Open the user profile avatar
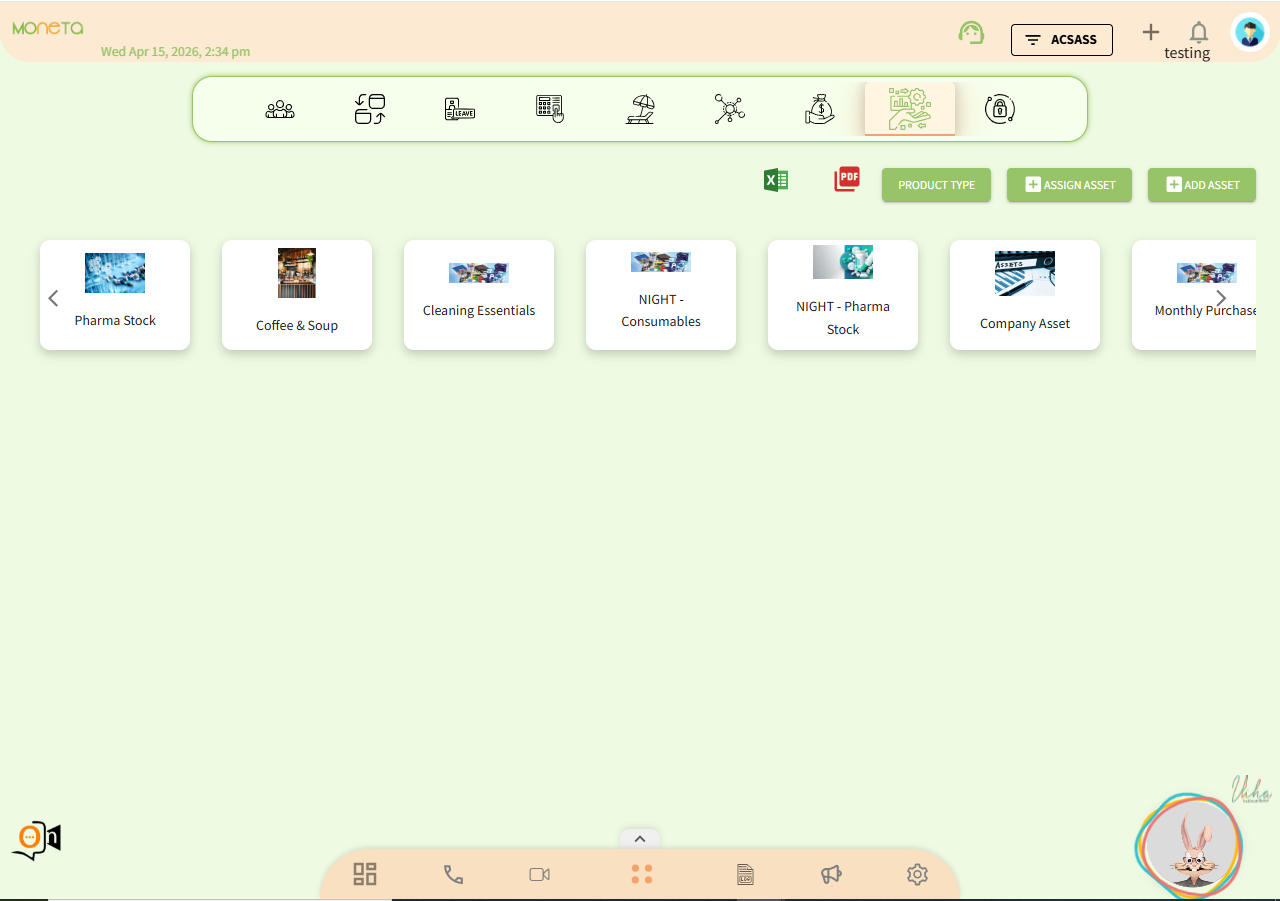1280x901 pixels. click(1249, 33)
